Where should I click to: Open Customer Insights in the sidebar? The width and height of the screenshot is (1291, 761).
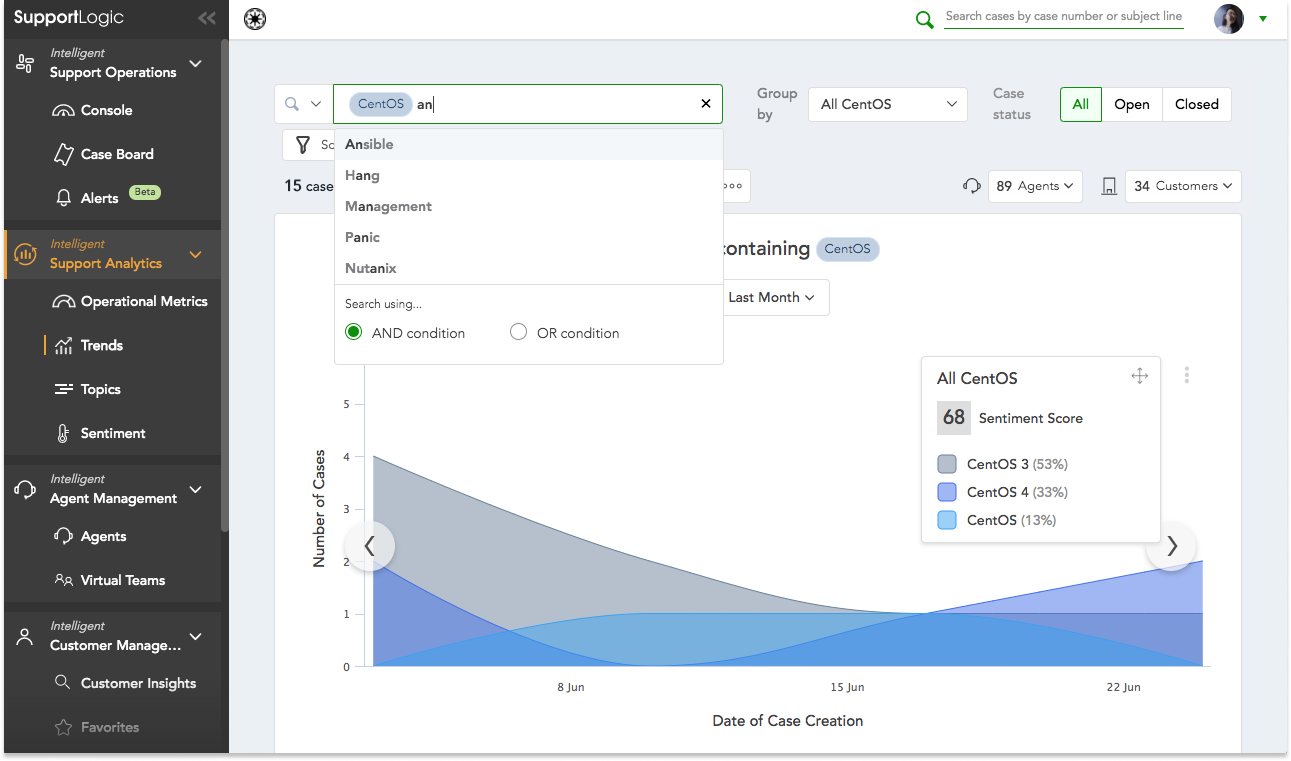point(125,683)
